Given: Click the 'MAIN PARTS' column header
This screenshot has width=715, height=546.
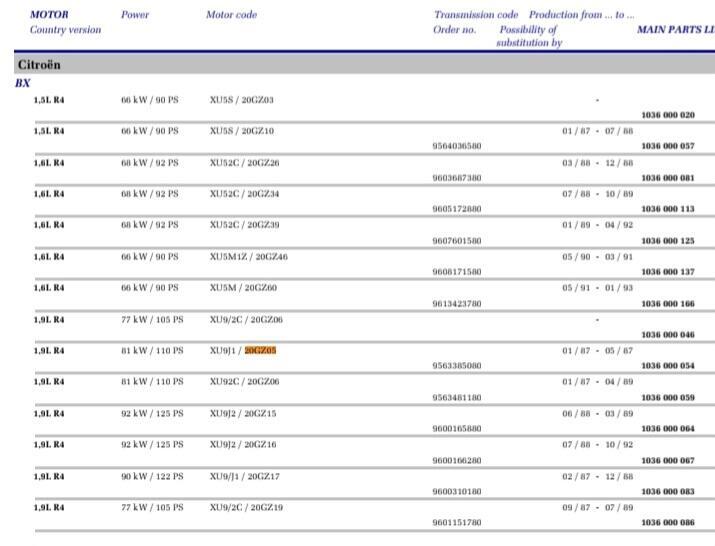Looking at the screenshot, I should (676, 30).
